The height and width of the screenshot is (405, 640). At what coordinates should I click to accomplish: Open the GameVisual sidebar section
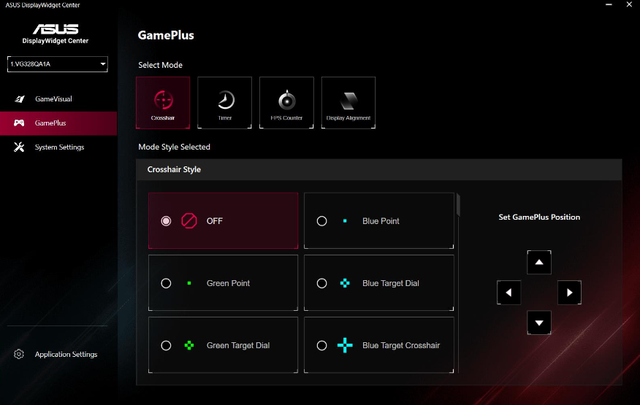(x=53, y=99)
